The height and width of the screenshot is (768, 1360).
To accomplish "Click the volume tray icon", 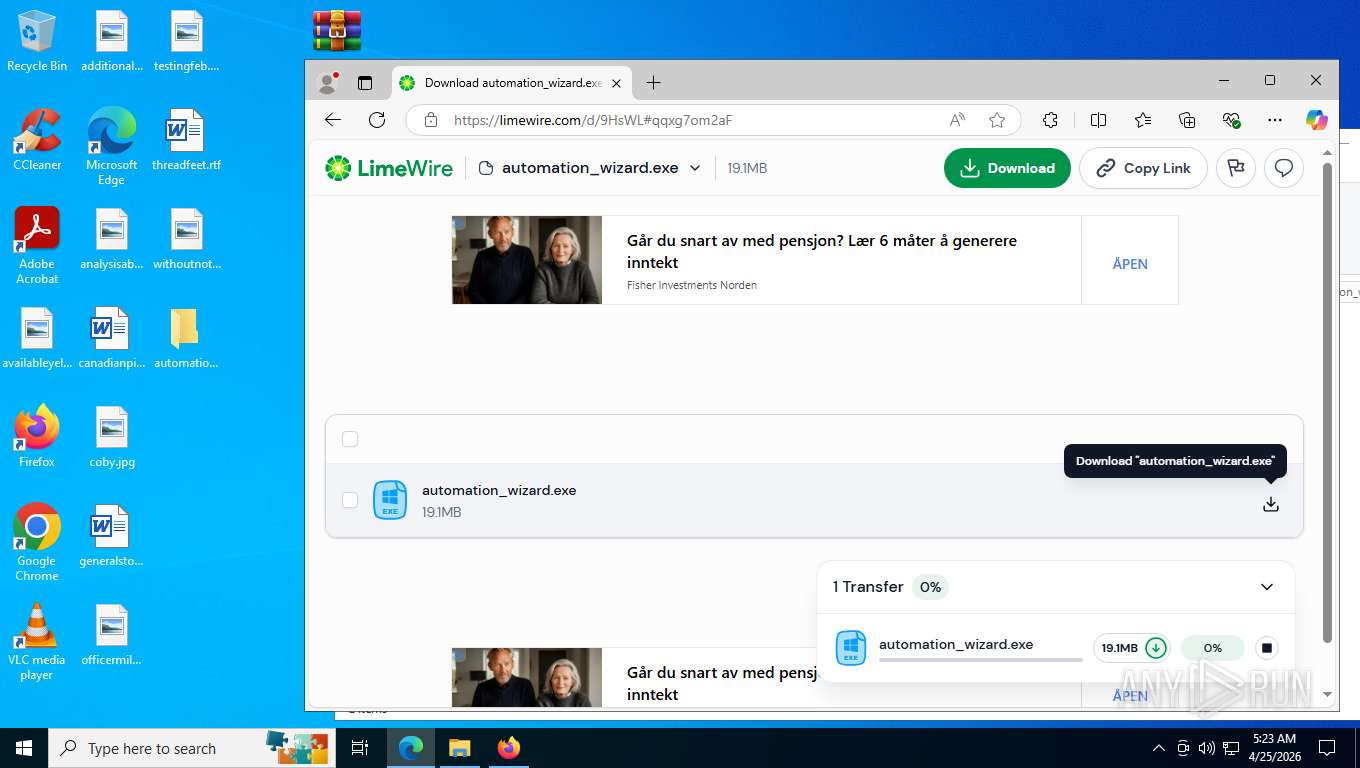I will click(x=1207, y=748).
